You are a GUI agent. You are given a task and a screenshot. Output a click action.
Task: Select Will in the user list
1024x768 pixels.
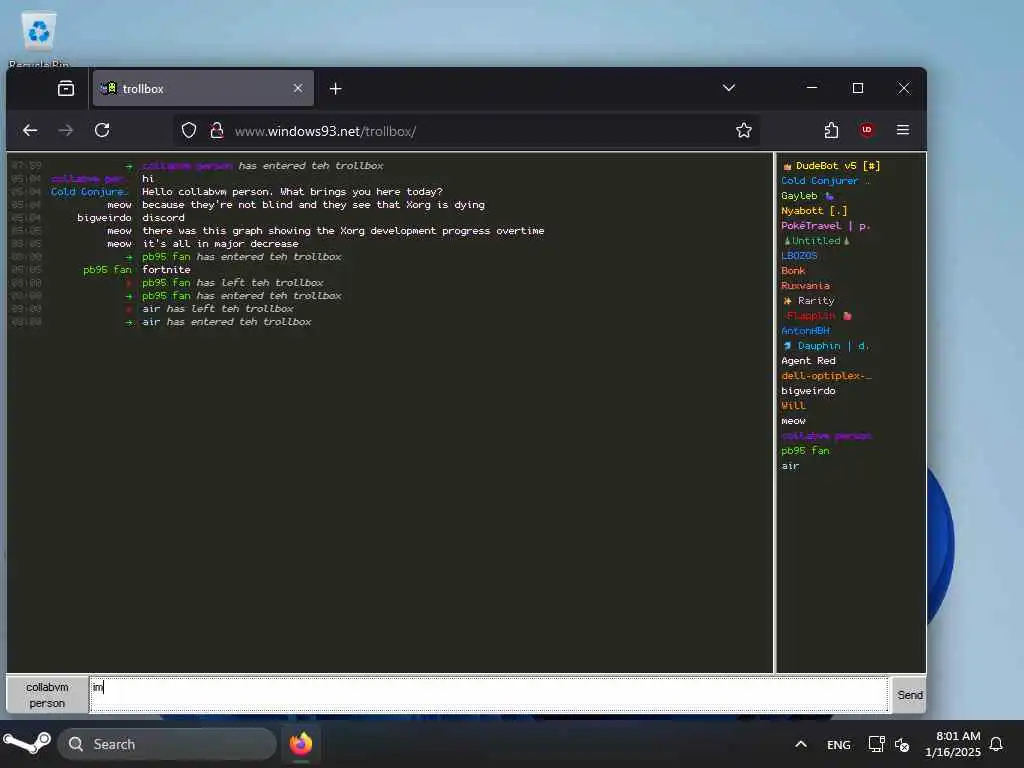click(x=793, y=406)
